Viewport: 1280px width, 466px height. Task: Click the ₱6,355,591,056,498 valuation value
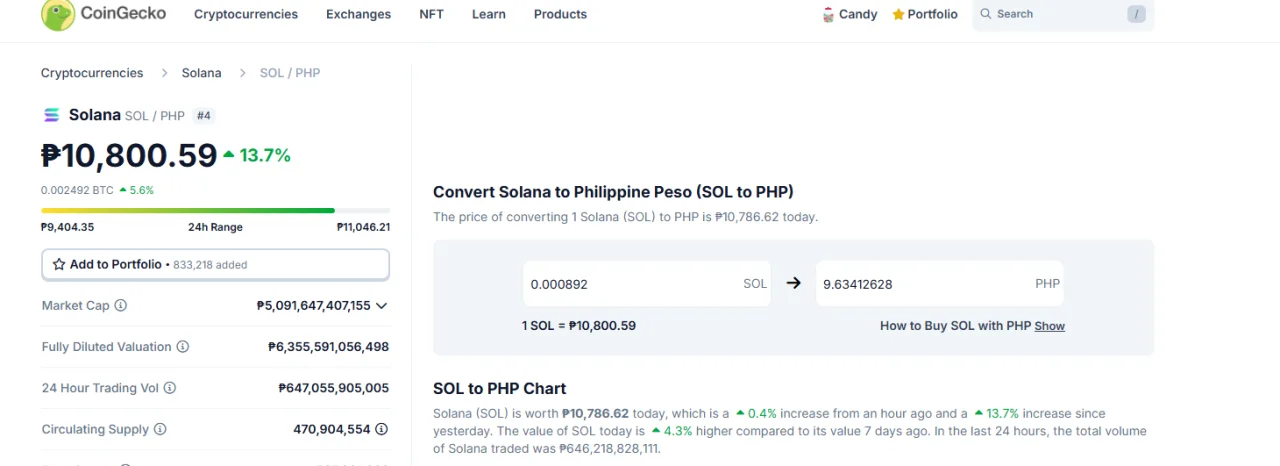[x=328, y=347]
